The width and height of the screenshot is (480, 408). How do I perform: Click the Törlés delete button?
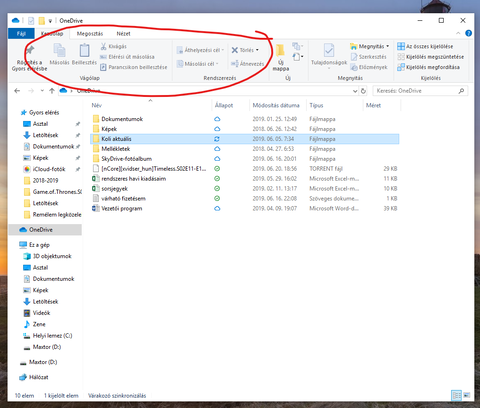tap(245, 50)
